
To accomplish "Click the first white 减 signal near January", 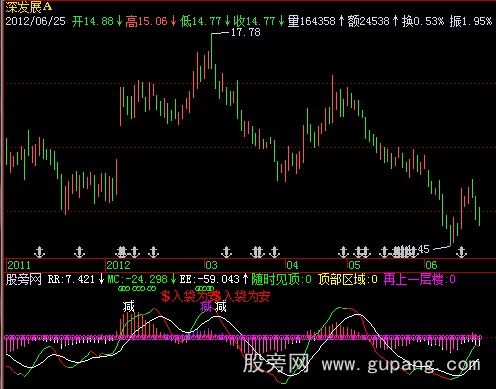I will pos(128,306).
